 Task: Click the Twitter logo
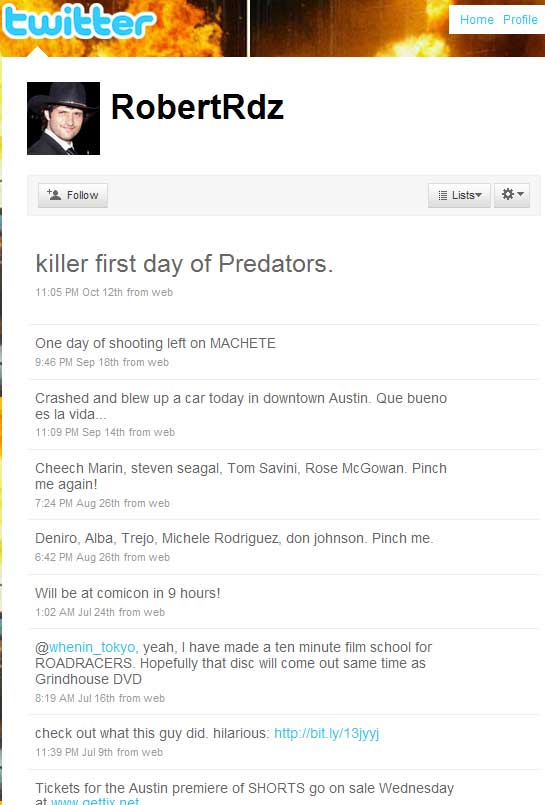(79, 22)
